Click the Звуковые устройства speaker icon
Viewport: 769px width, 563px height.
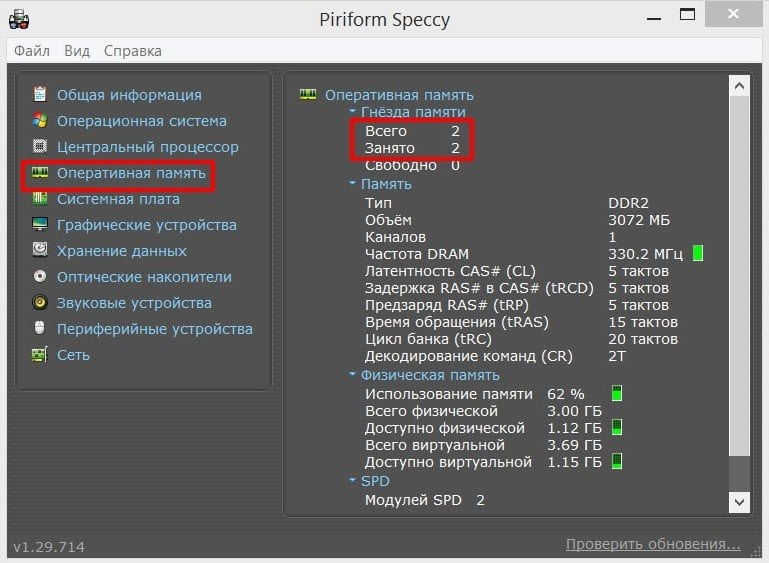point(40,302)
